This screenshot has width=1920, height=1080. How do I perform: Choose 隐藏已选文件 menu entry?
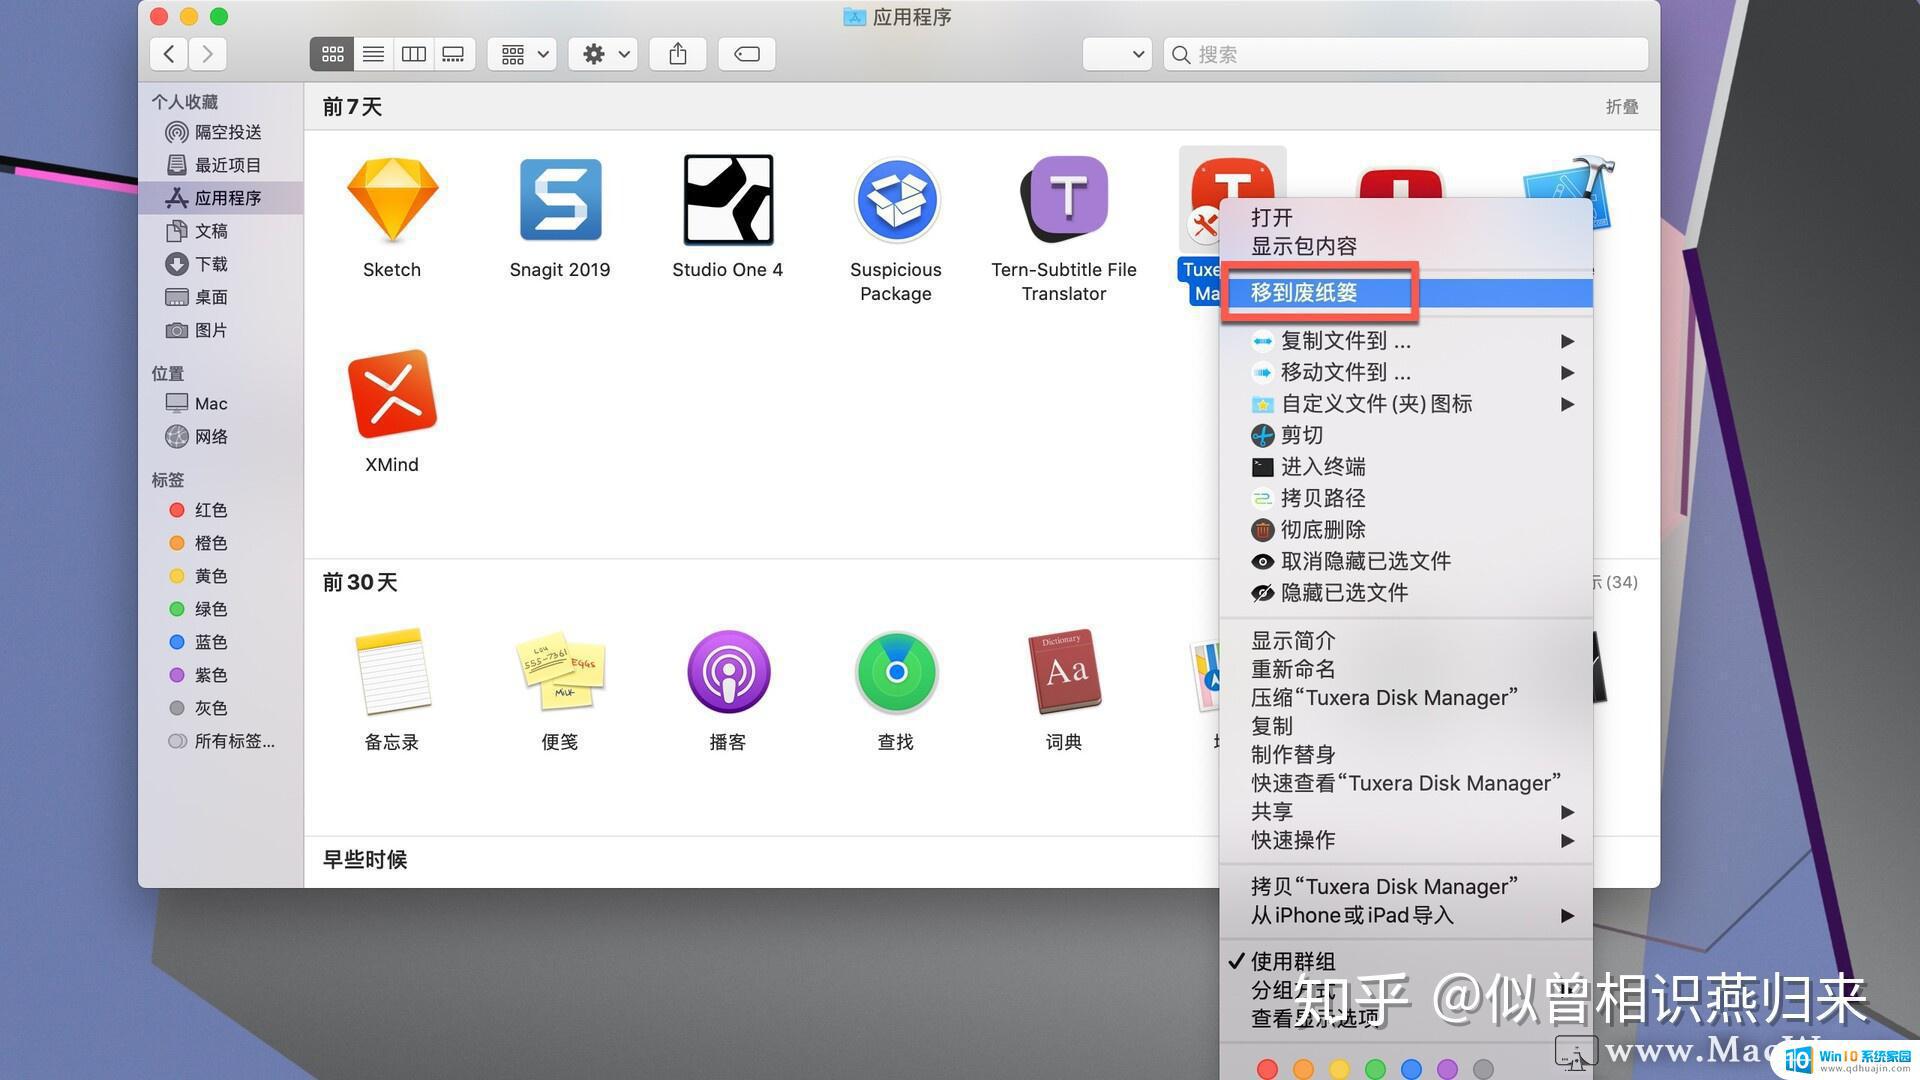click(x=1406, y=593)
